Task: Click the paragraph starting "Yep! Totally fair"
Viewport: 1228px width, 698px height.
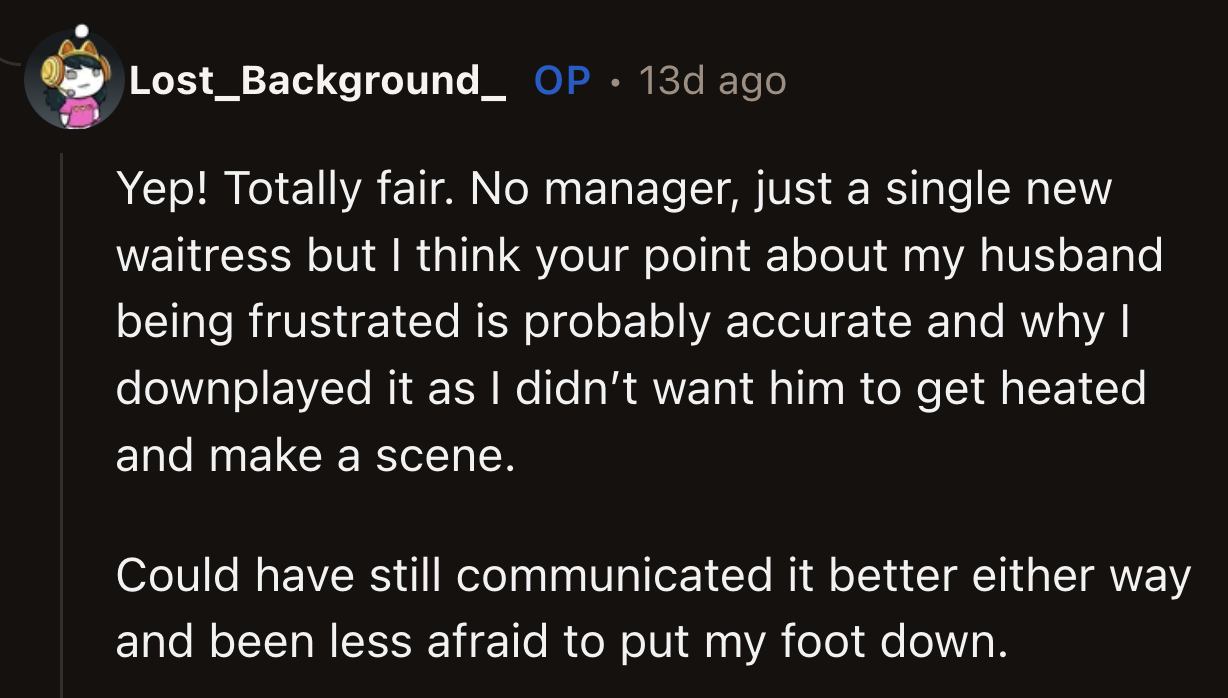Action: pyautogui.click(x=640, y=322)
